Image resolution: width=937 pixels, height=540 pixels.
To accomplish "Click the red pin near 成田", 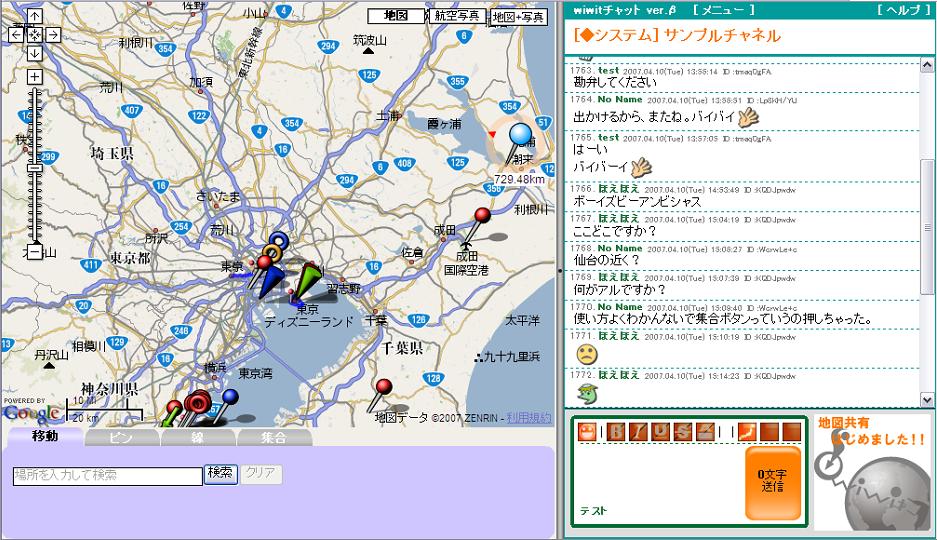I will pyautogui.click(x=482, y=215).
